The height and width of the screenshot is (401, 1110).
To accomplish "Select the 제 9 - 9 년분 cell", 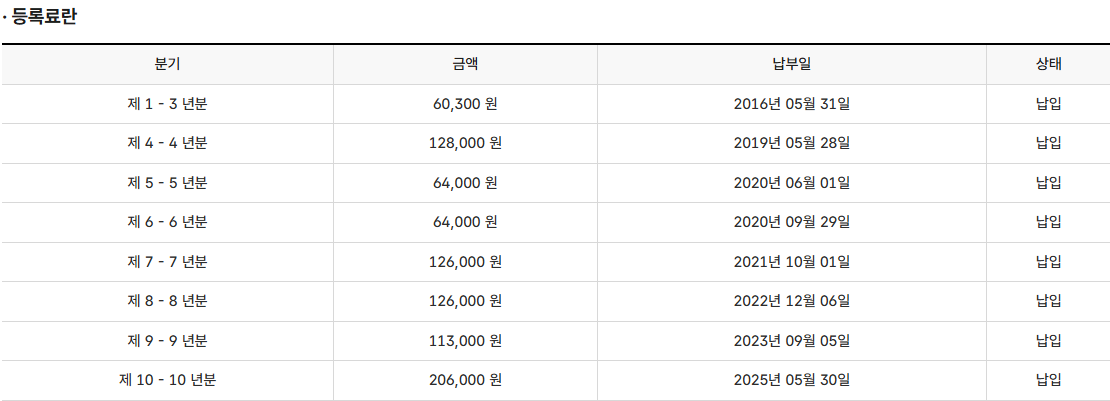I will [167, 341].
